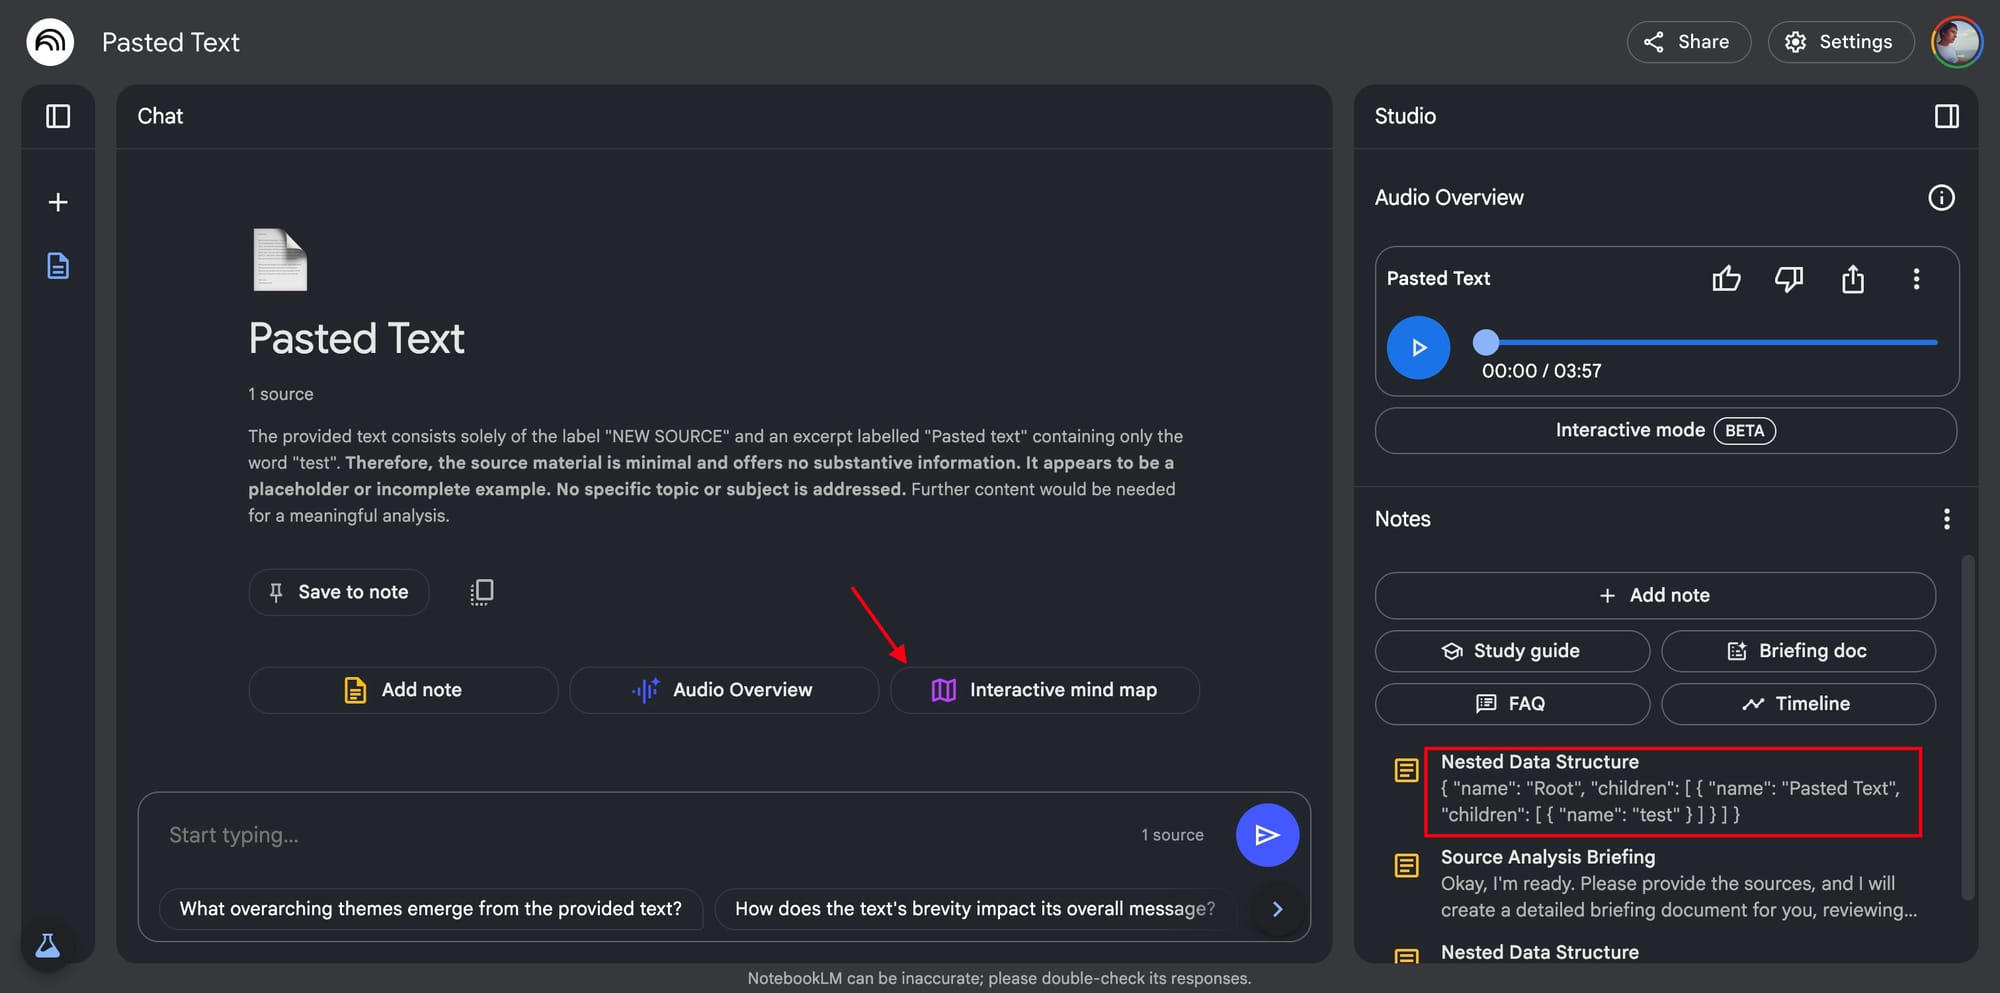Toggle the left sources panel icon
This screenshot has height=993, width=2000.
(58, 116)
